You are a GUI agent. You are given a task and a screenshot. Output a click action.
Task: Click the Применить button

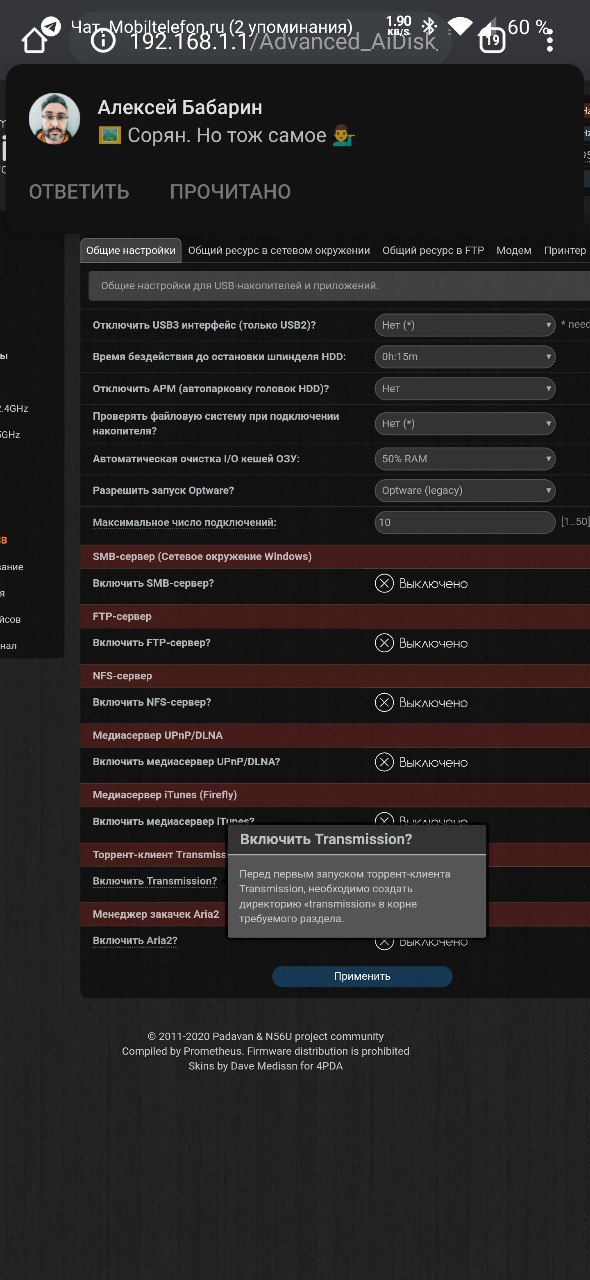point(362,976)
